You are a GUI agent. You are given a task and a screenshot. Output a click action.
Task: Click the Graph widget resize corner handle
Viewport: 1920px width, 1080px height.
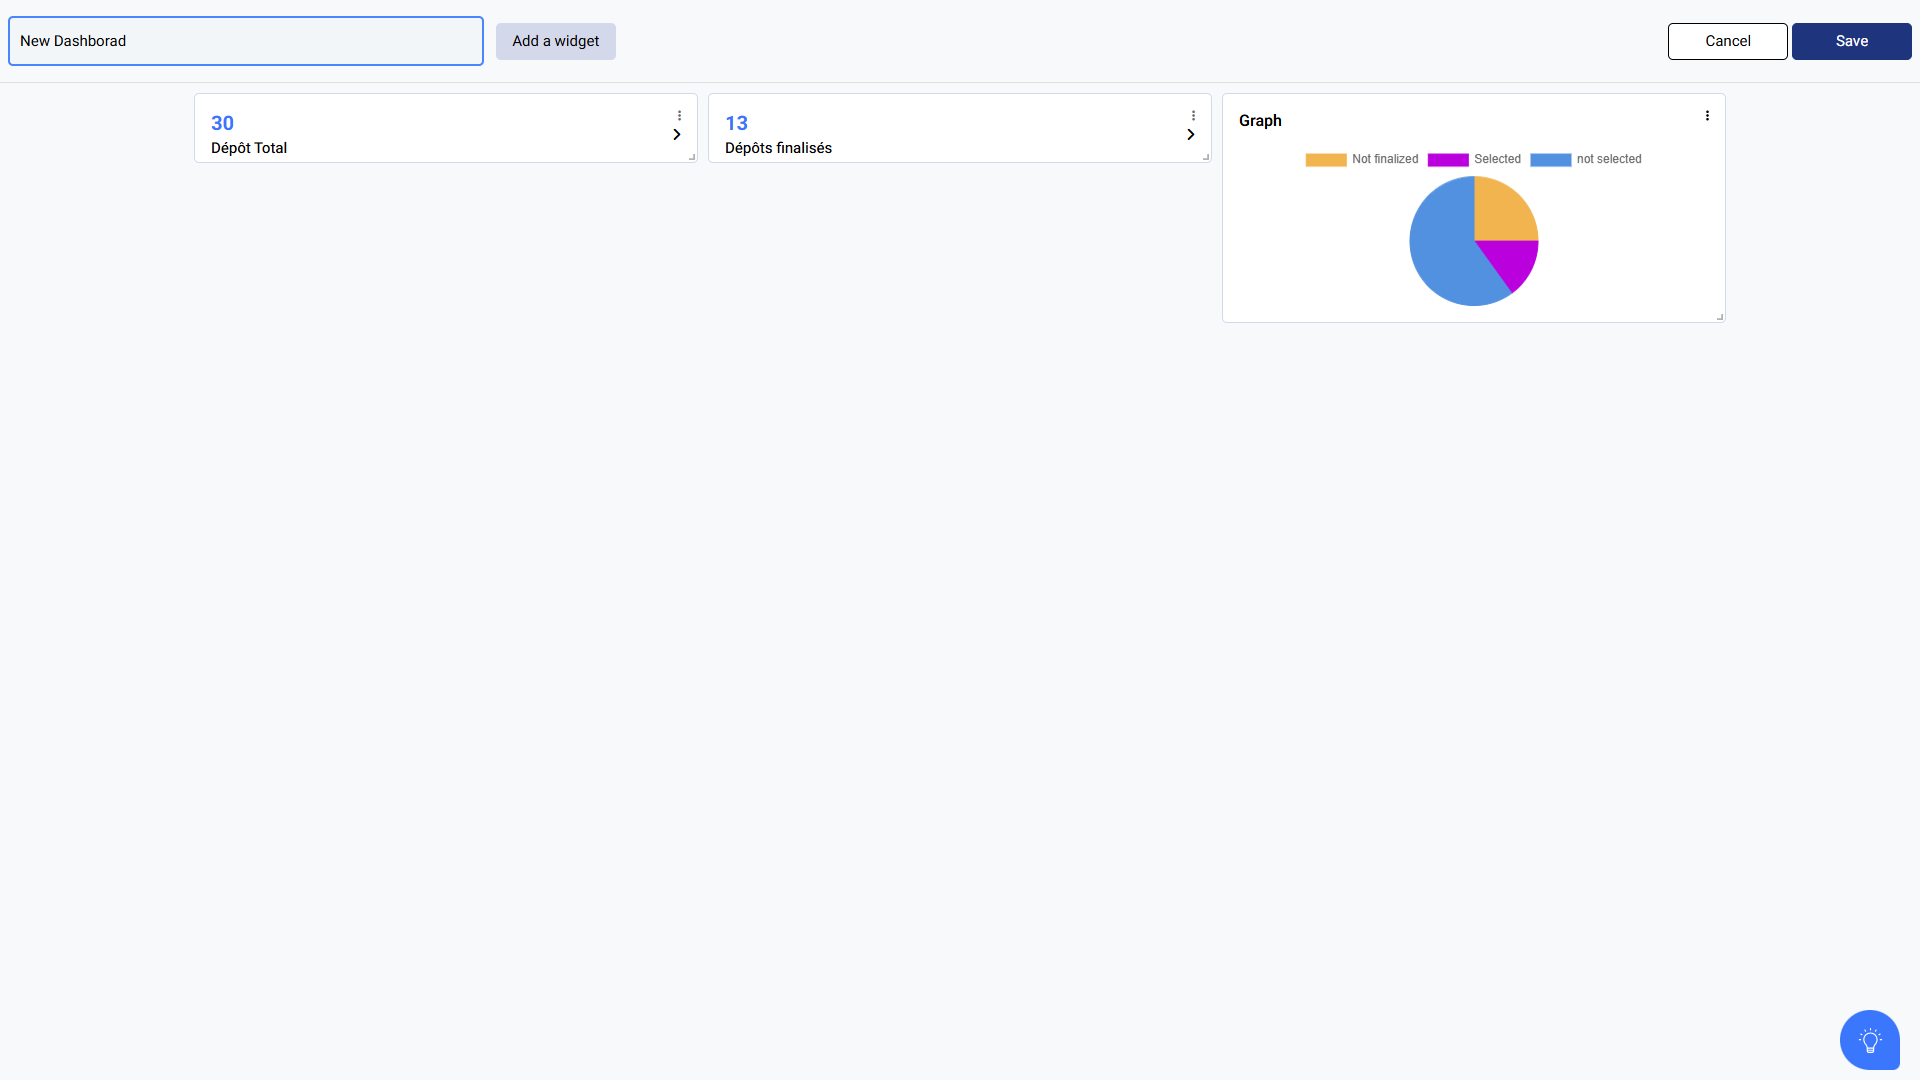[x=1720, y=317]
